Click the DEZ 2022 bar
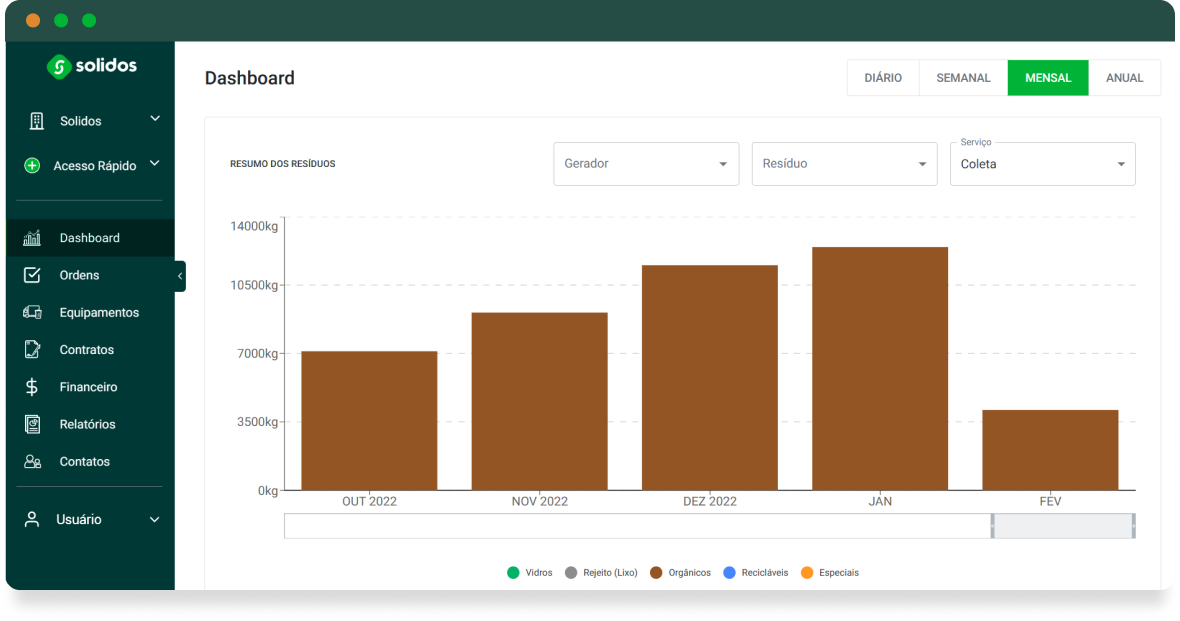This screenshot has height=621, width=1180. [x=710, y=378]
